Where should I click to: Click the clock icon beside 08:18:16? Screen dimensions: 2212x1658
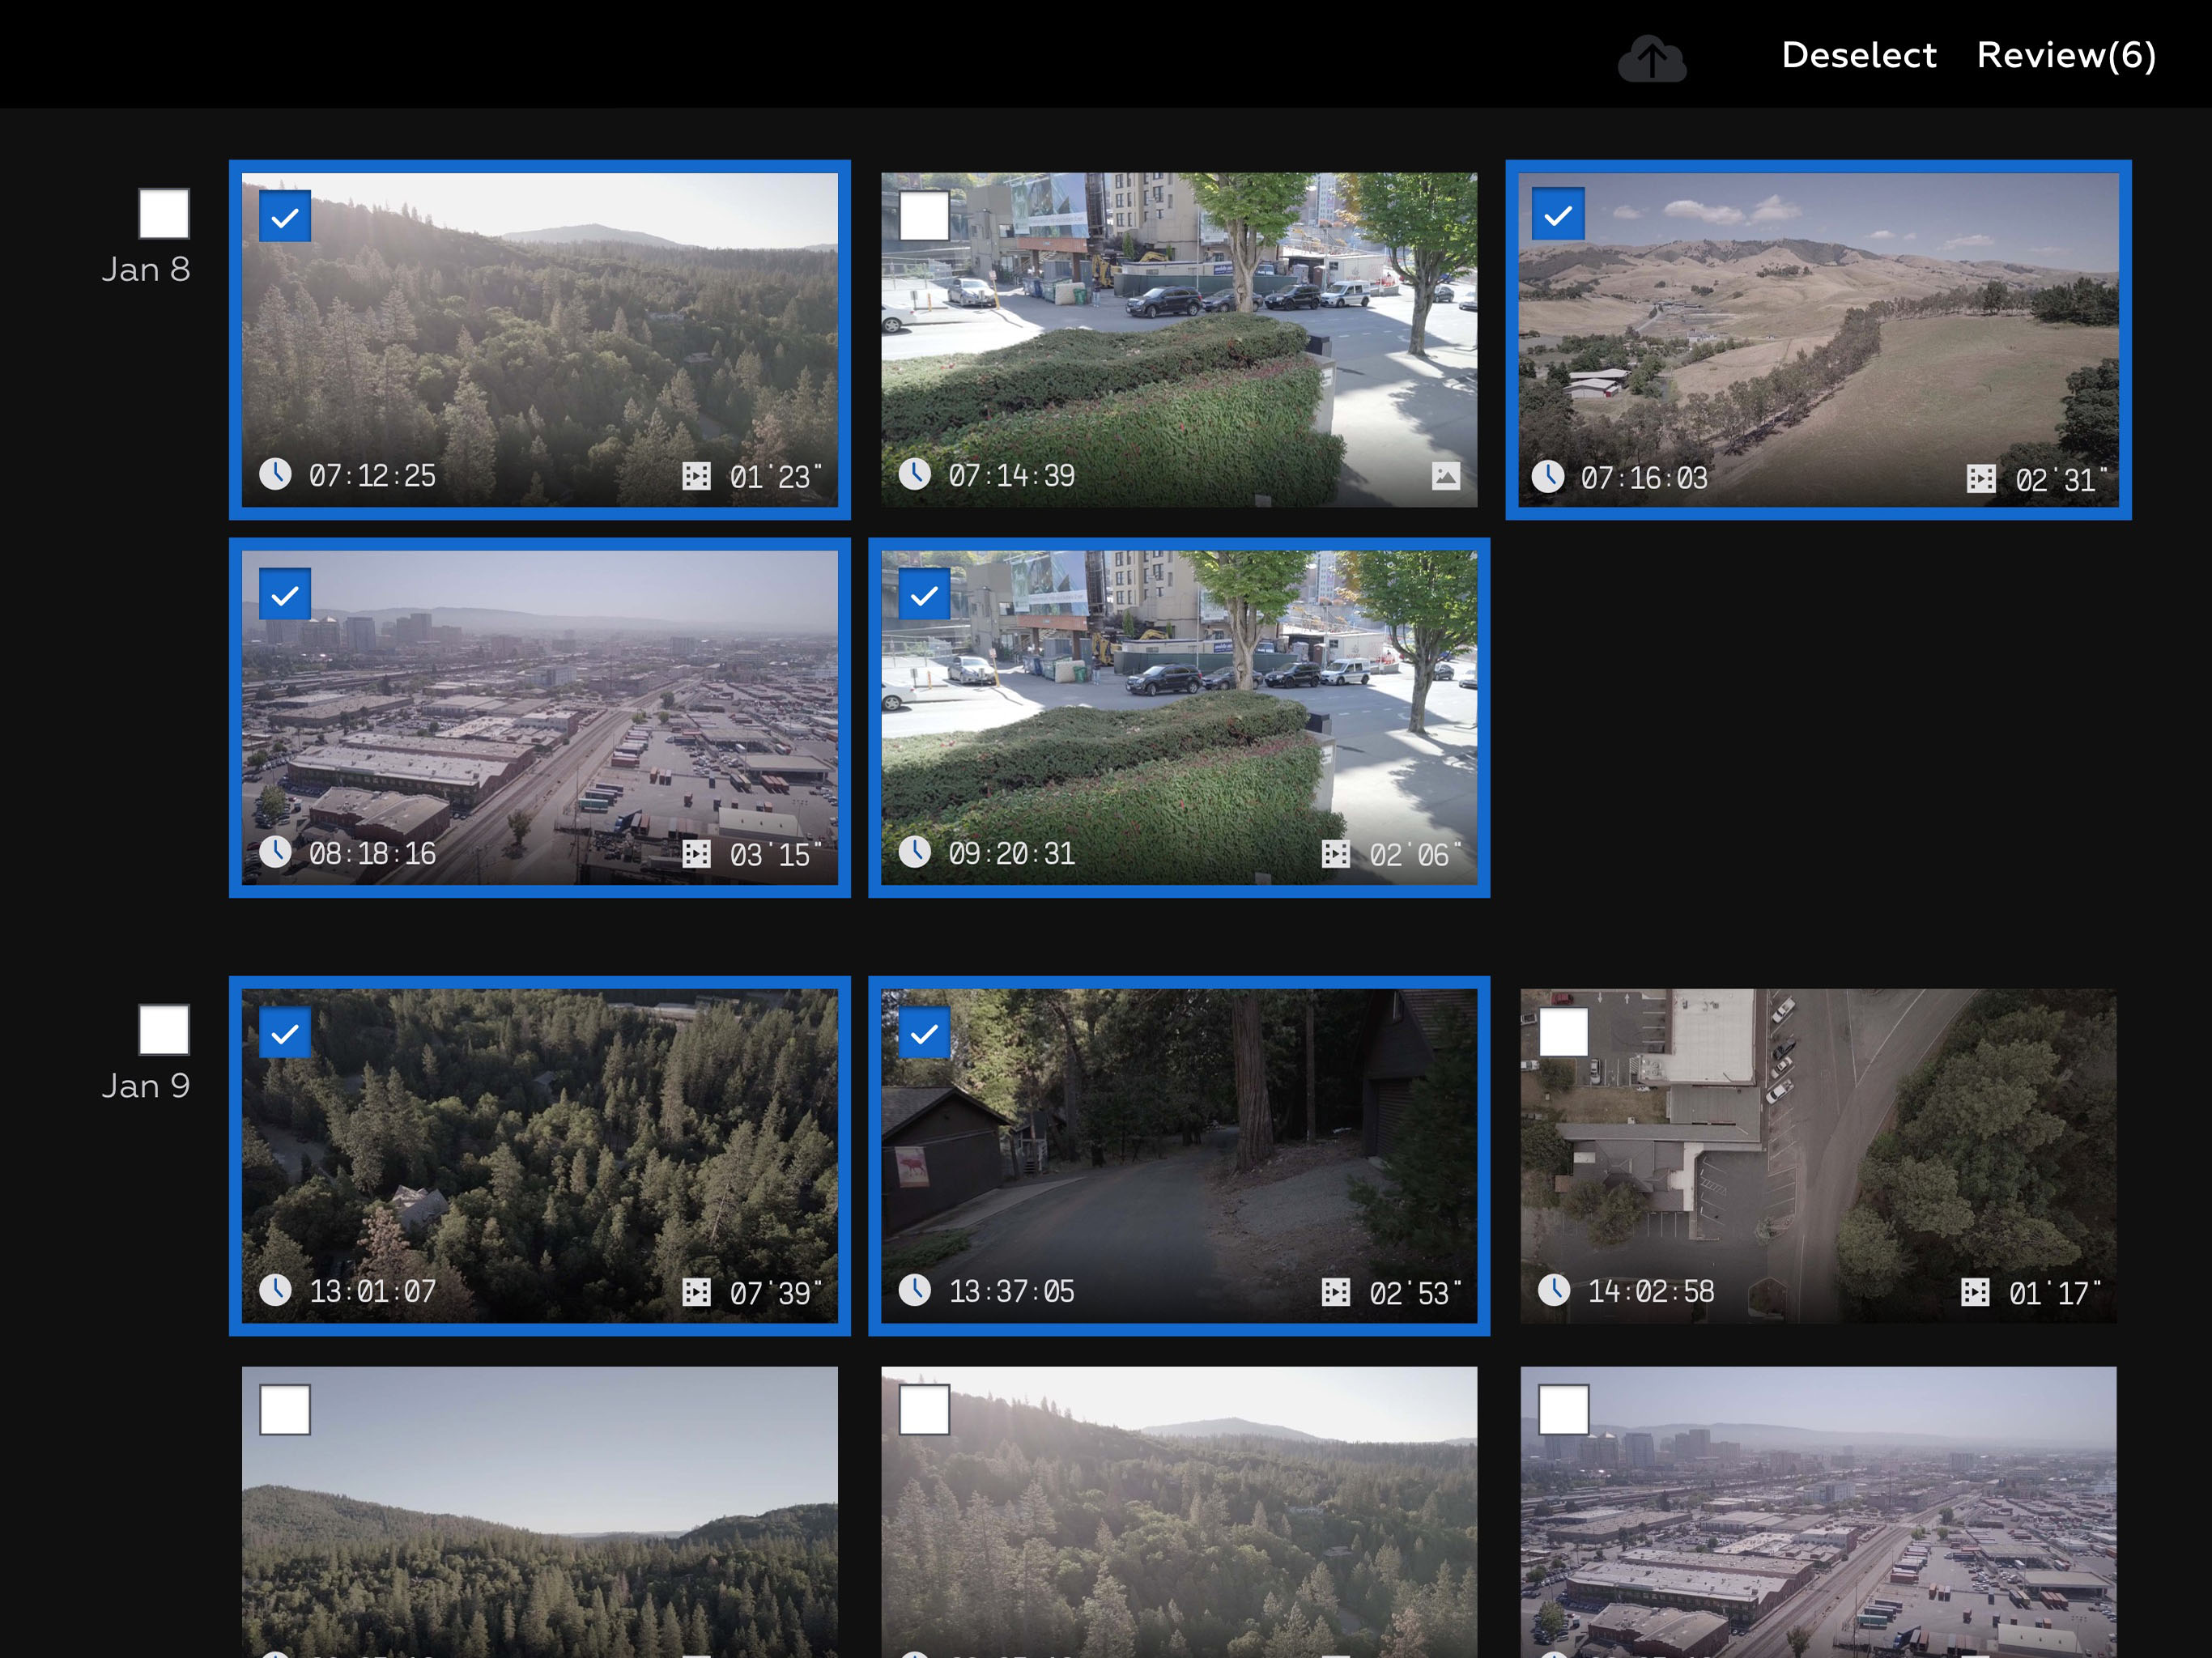pos(275,852)
